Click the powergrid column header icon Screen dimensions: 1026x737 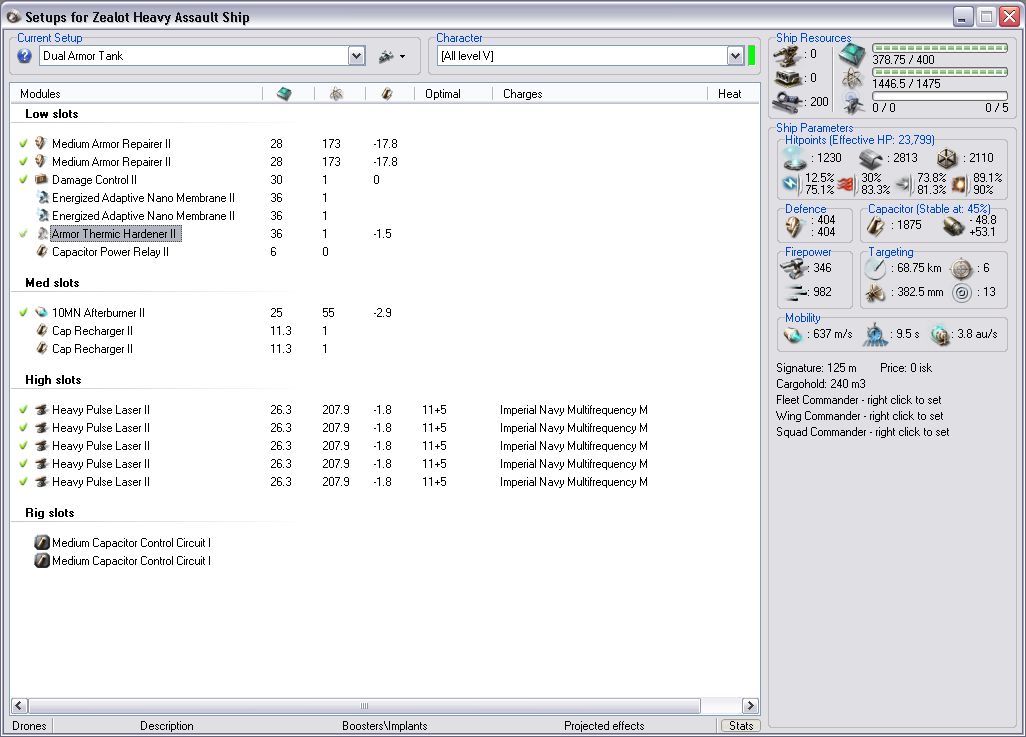tap(336, 93)
